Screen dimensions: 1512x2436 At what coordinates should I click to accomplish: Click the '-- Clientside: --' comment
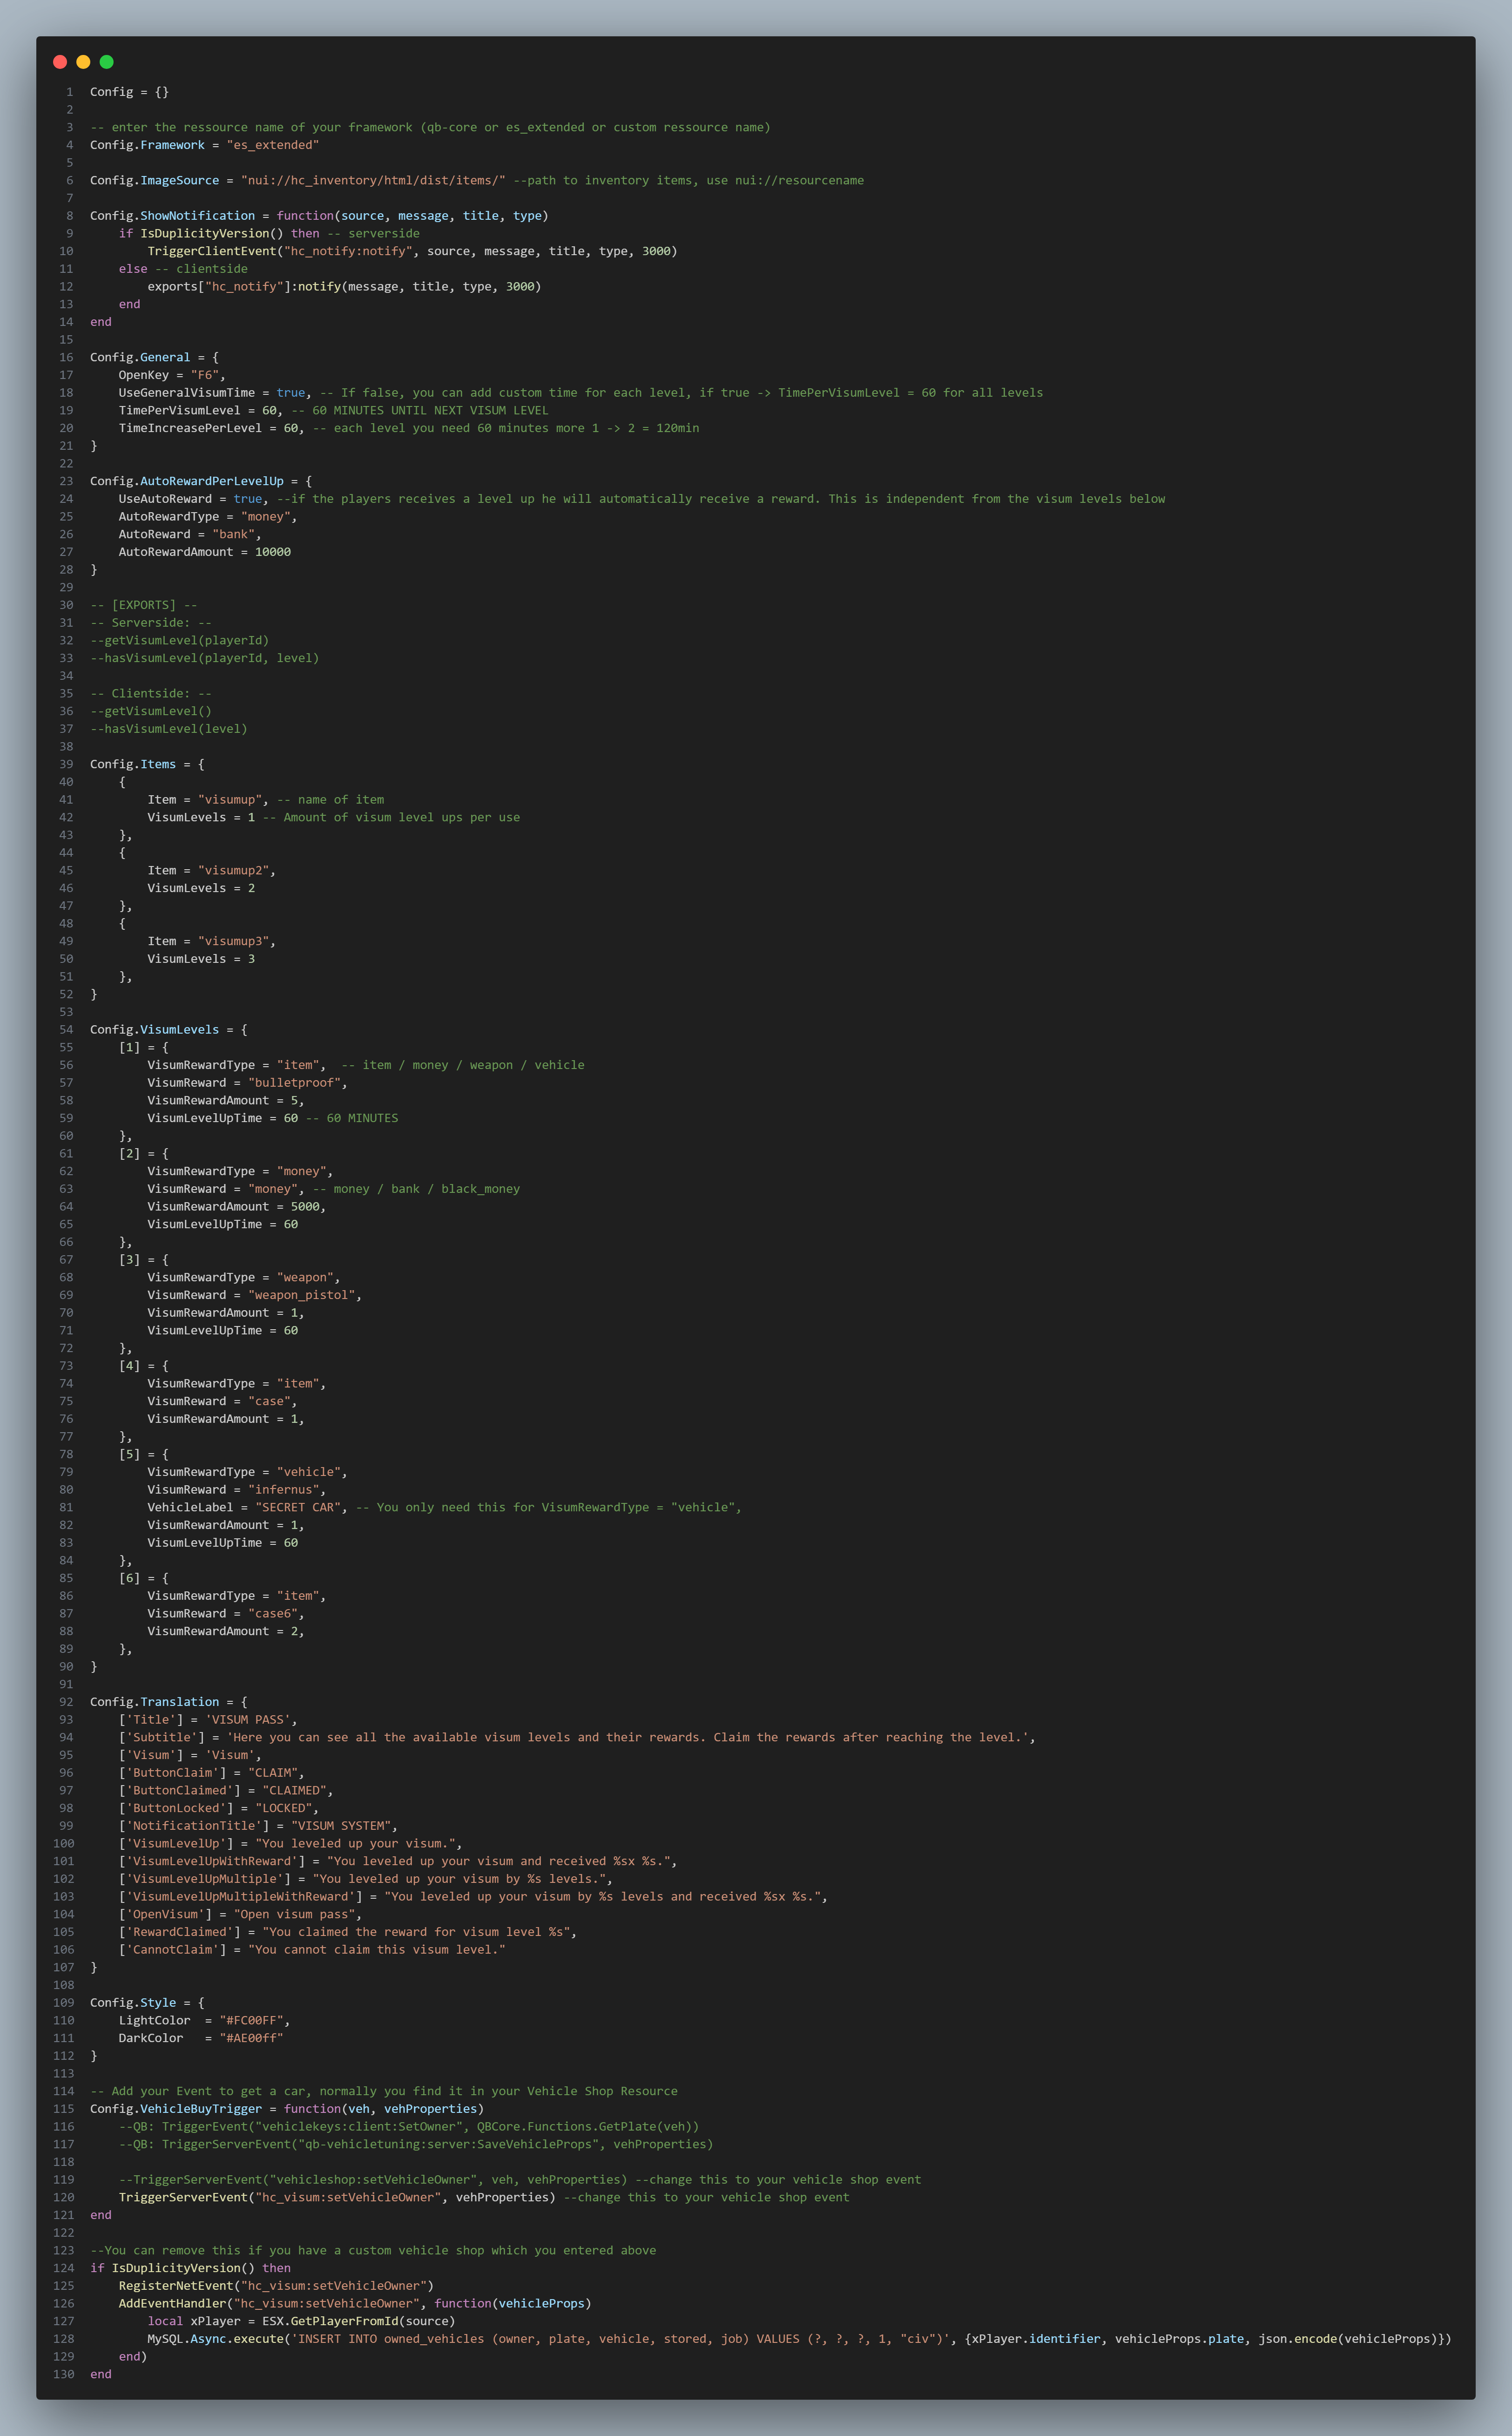(x=151, y=694)
